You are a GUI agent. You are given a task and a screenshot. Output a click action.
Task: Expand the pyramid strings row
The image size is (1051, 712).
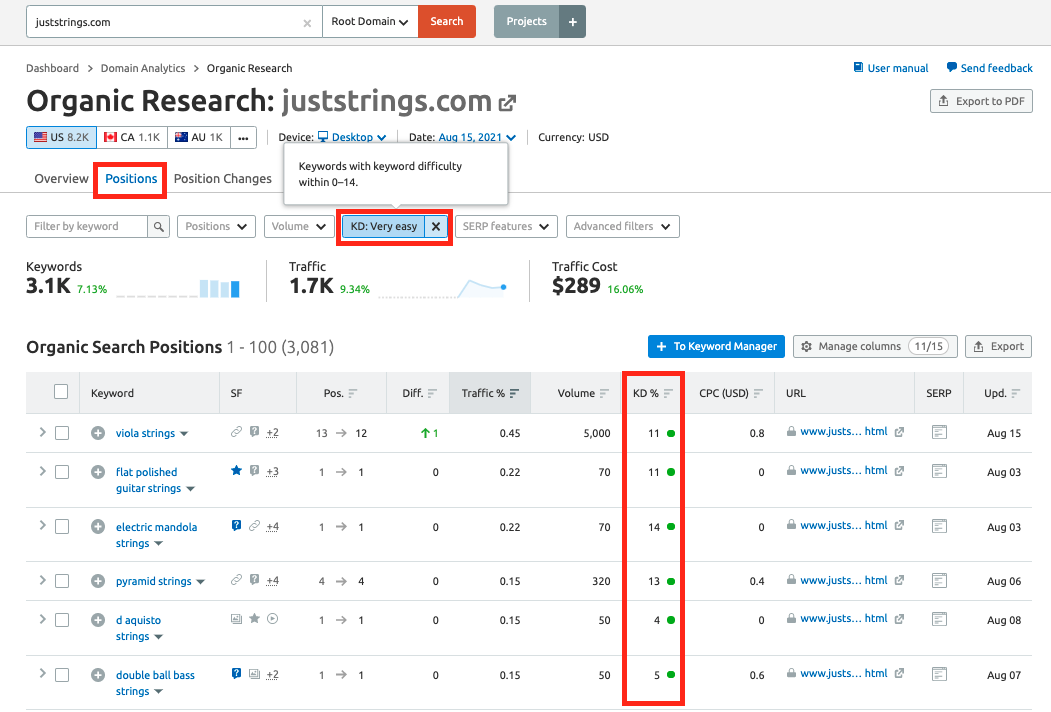click(42, 581)
